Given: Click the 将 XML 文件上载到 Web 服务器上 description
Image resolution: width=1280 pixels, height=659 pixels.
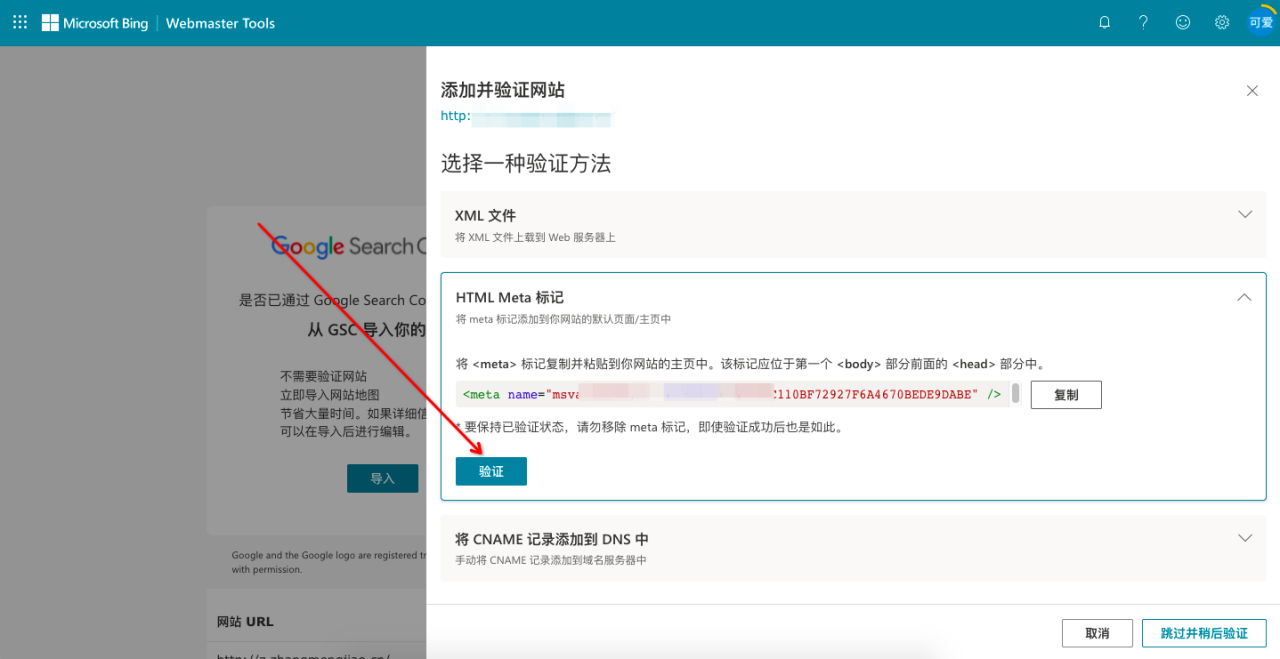Looking at the screenshot, I should click(535, 237).
